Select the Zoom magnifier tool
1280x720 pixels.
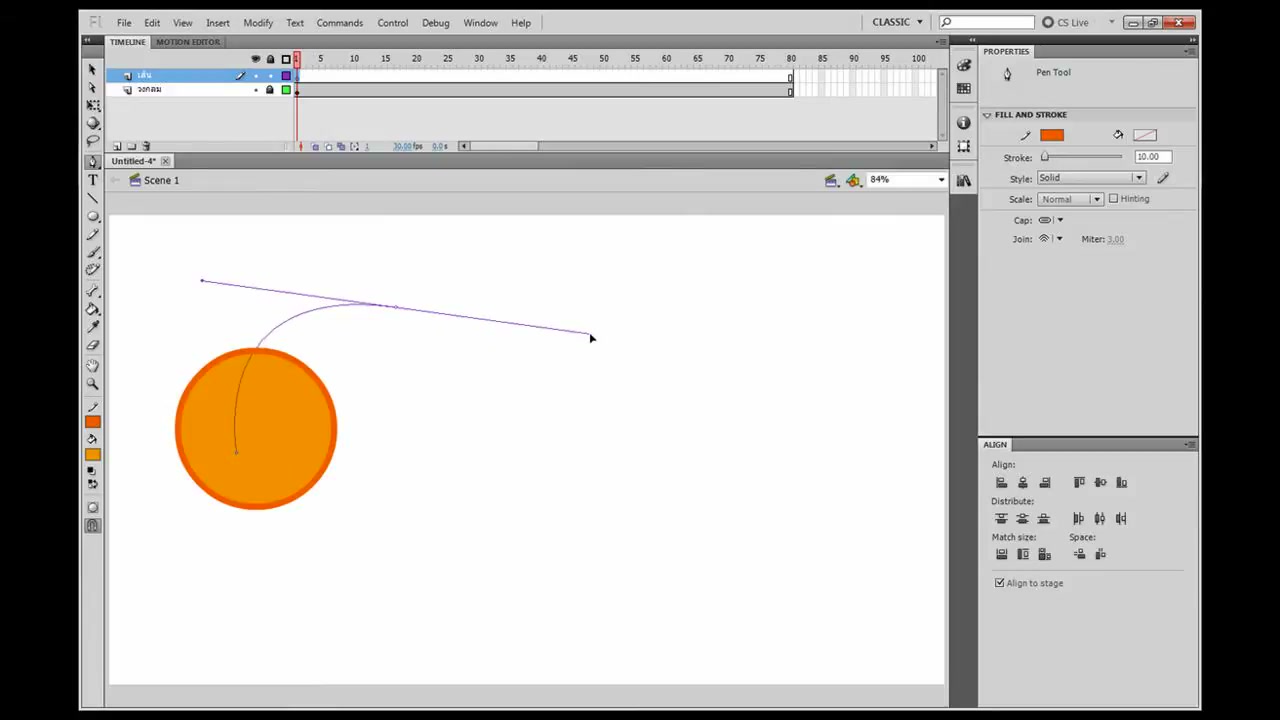[92, 384]
